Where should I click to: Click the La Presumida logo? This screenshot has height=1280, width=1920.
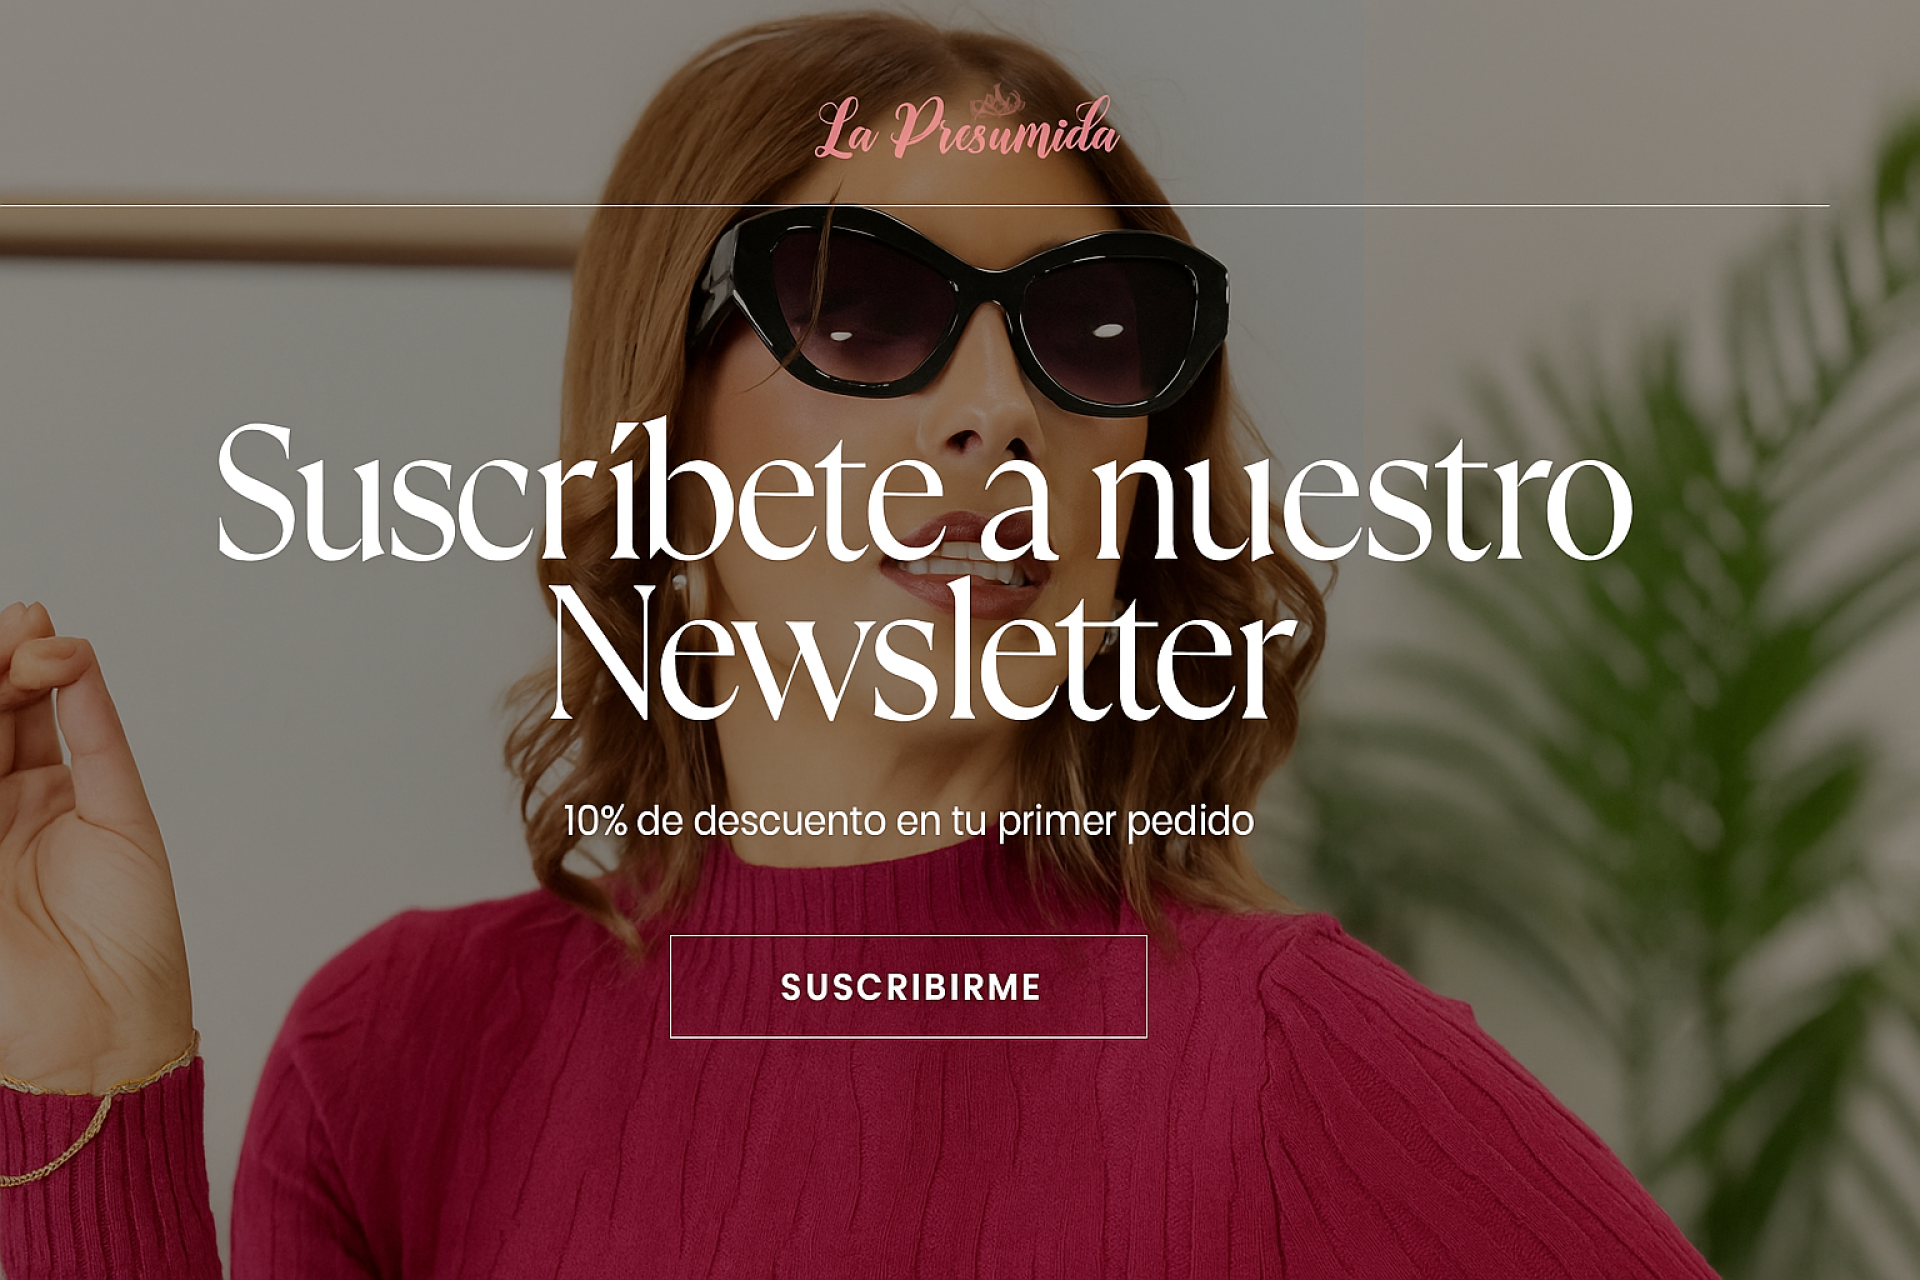(x=967, y=127)
